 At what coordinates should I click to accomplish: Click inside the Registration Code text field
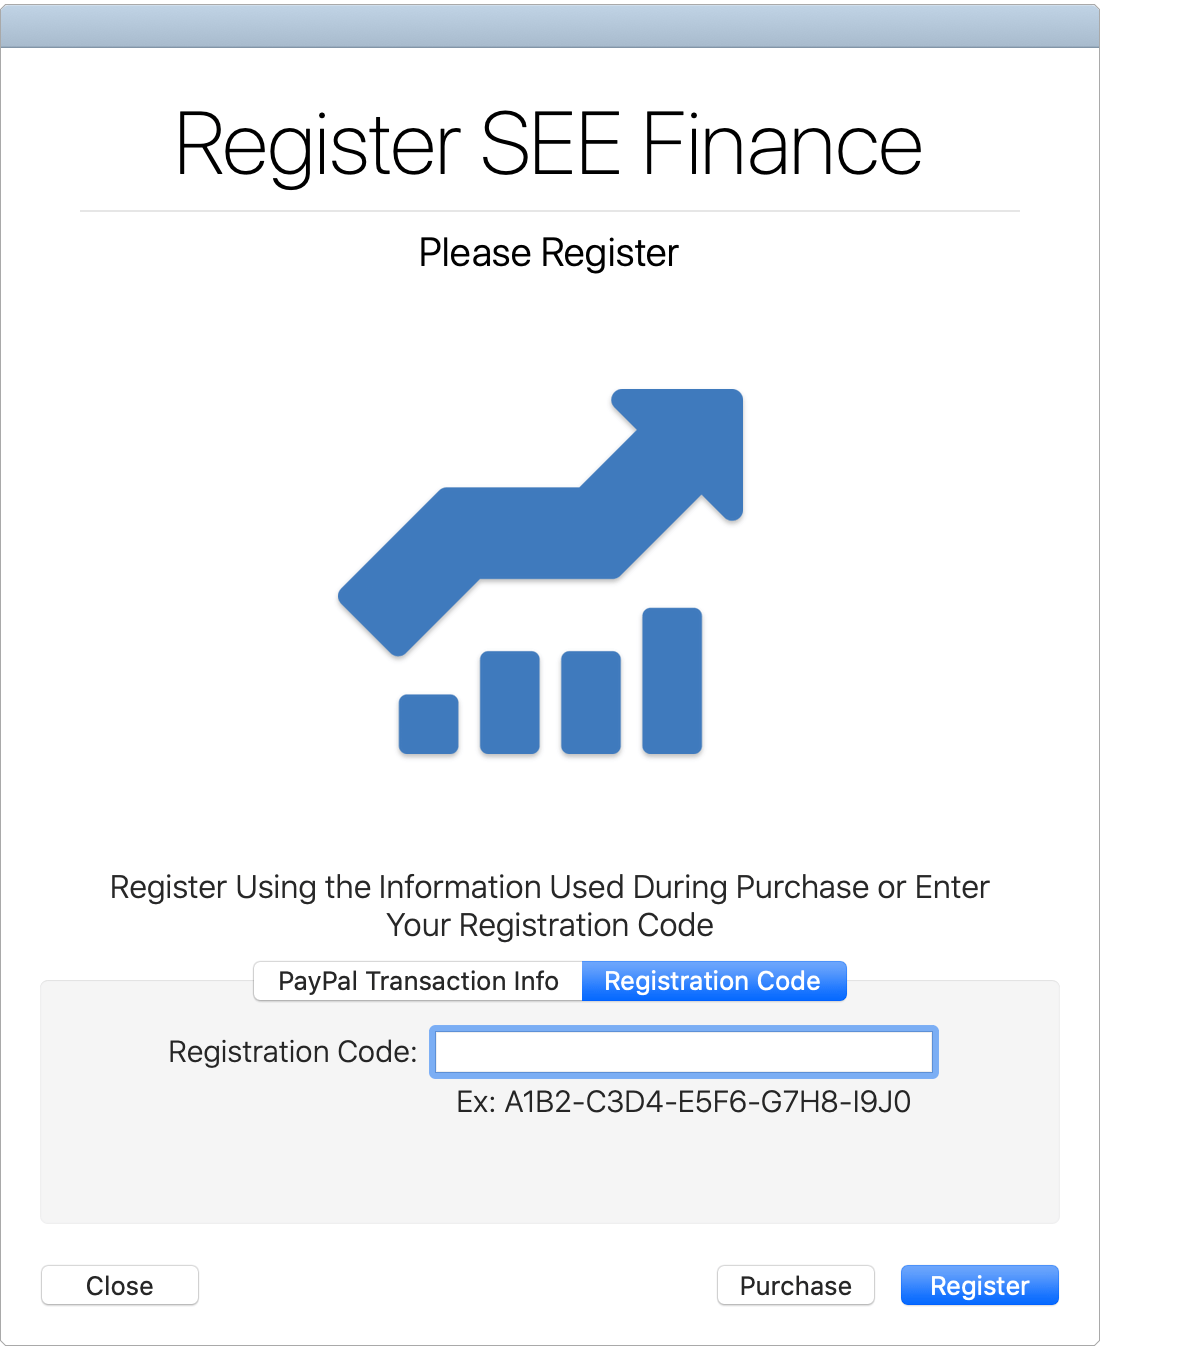683,1051
